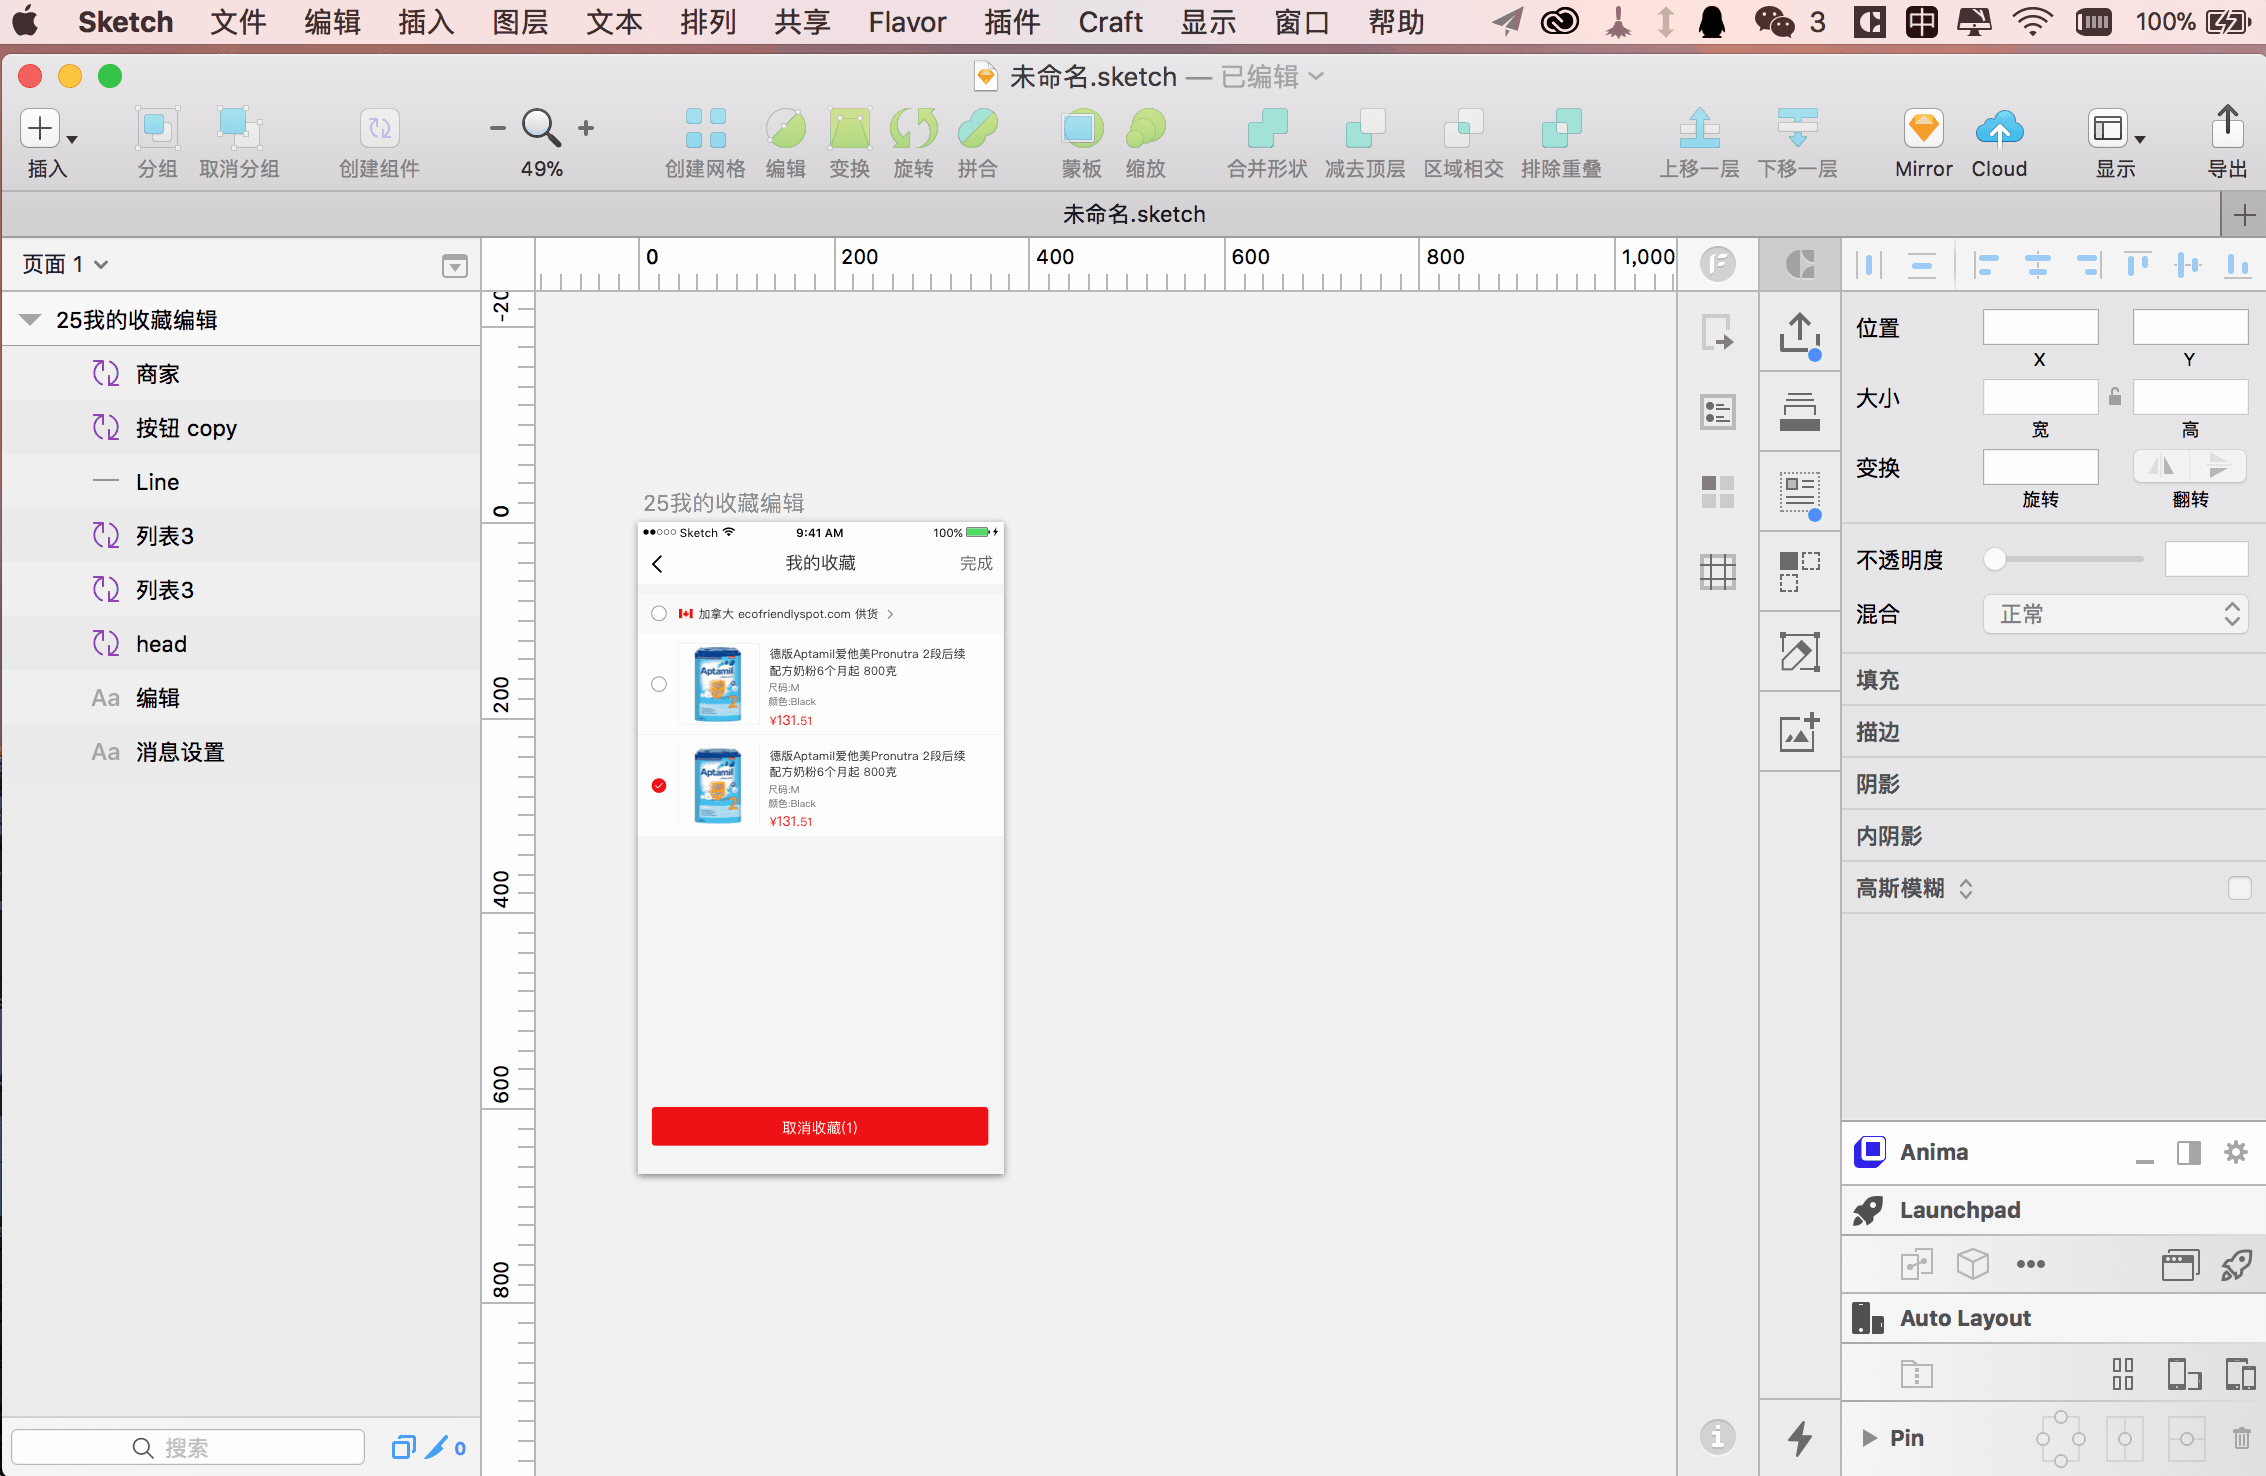Click the zoom magnifier icon
This screenshot has height=1476, width=2266.
click(541, 127)
